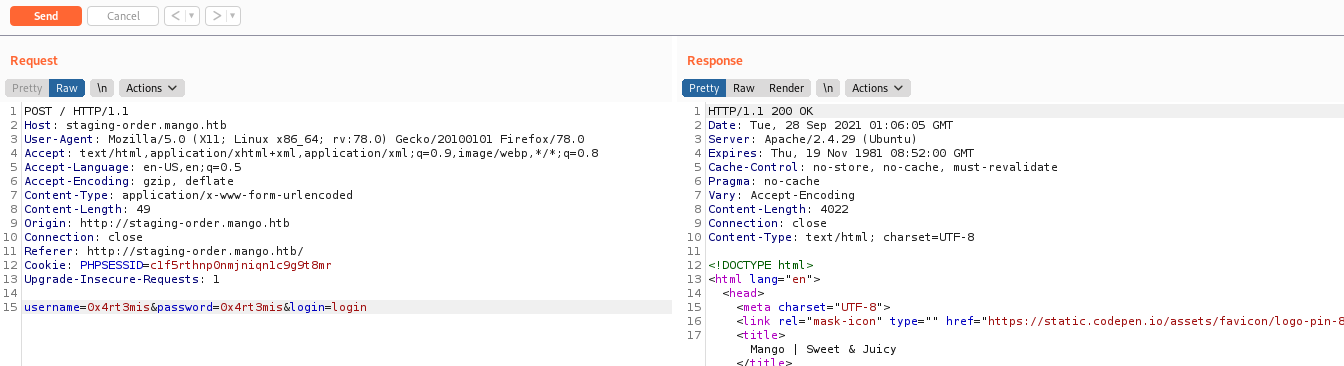
Task: Go back with the previous history arrow
Action: (174, 16)
